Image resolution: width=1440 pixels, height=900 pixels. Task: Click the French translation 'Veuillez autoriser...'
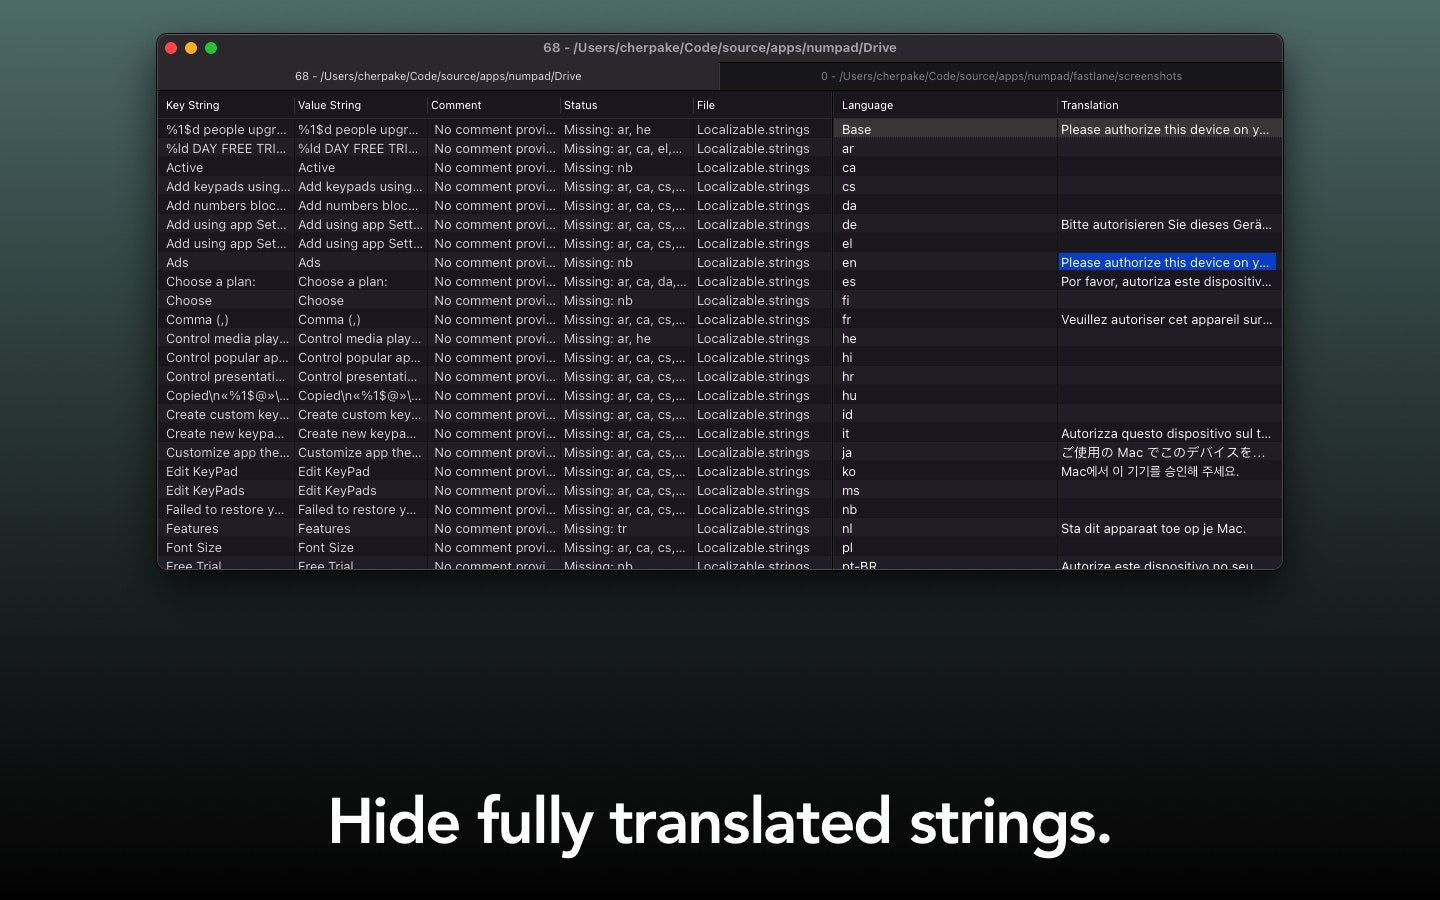click(x=1166, y=319)
